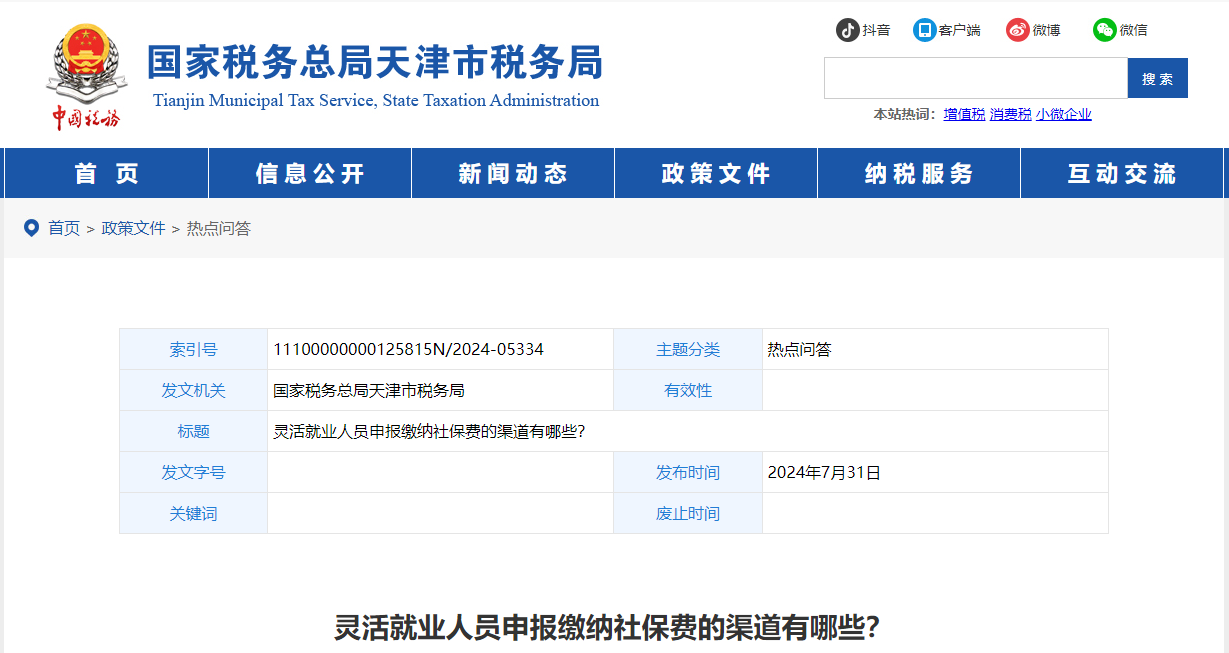This screenshot has height=653, width=1229.
Task: Click the 关键词 label cell
Action: point(193,513)
